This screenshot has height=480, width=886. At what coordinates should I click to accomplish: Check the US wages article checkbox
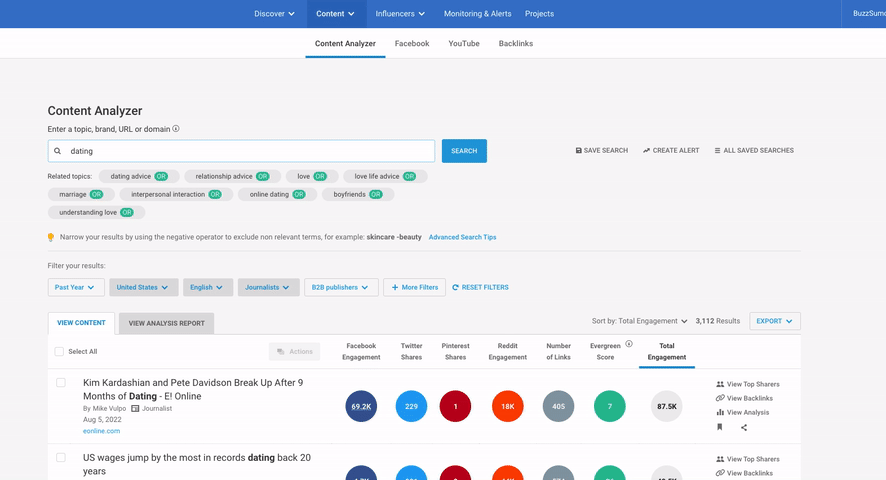pos(61,457)
